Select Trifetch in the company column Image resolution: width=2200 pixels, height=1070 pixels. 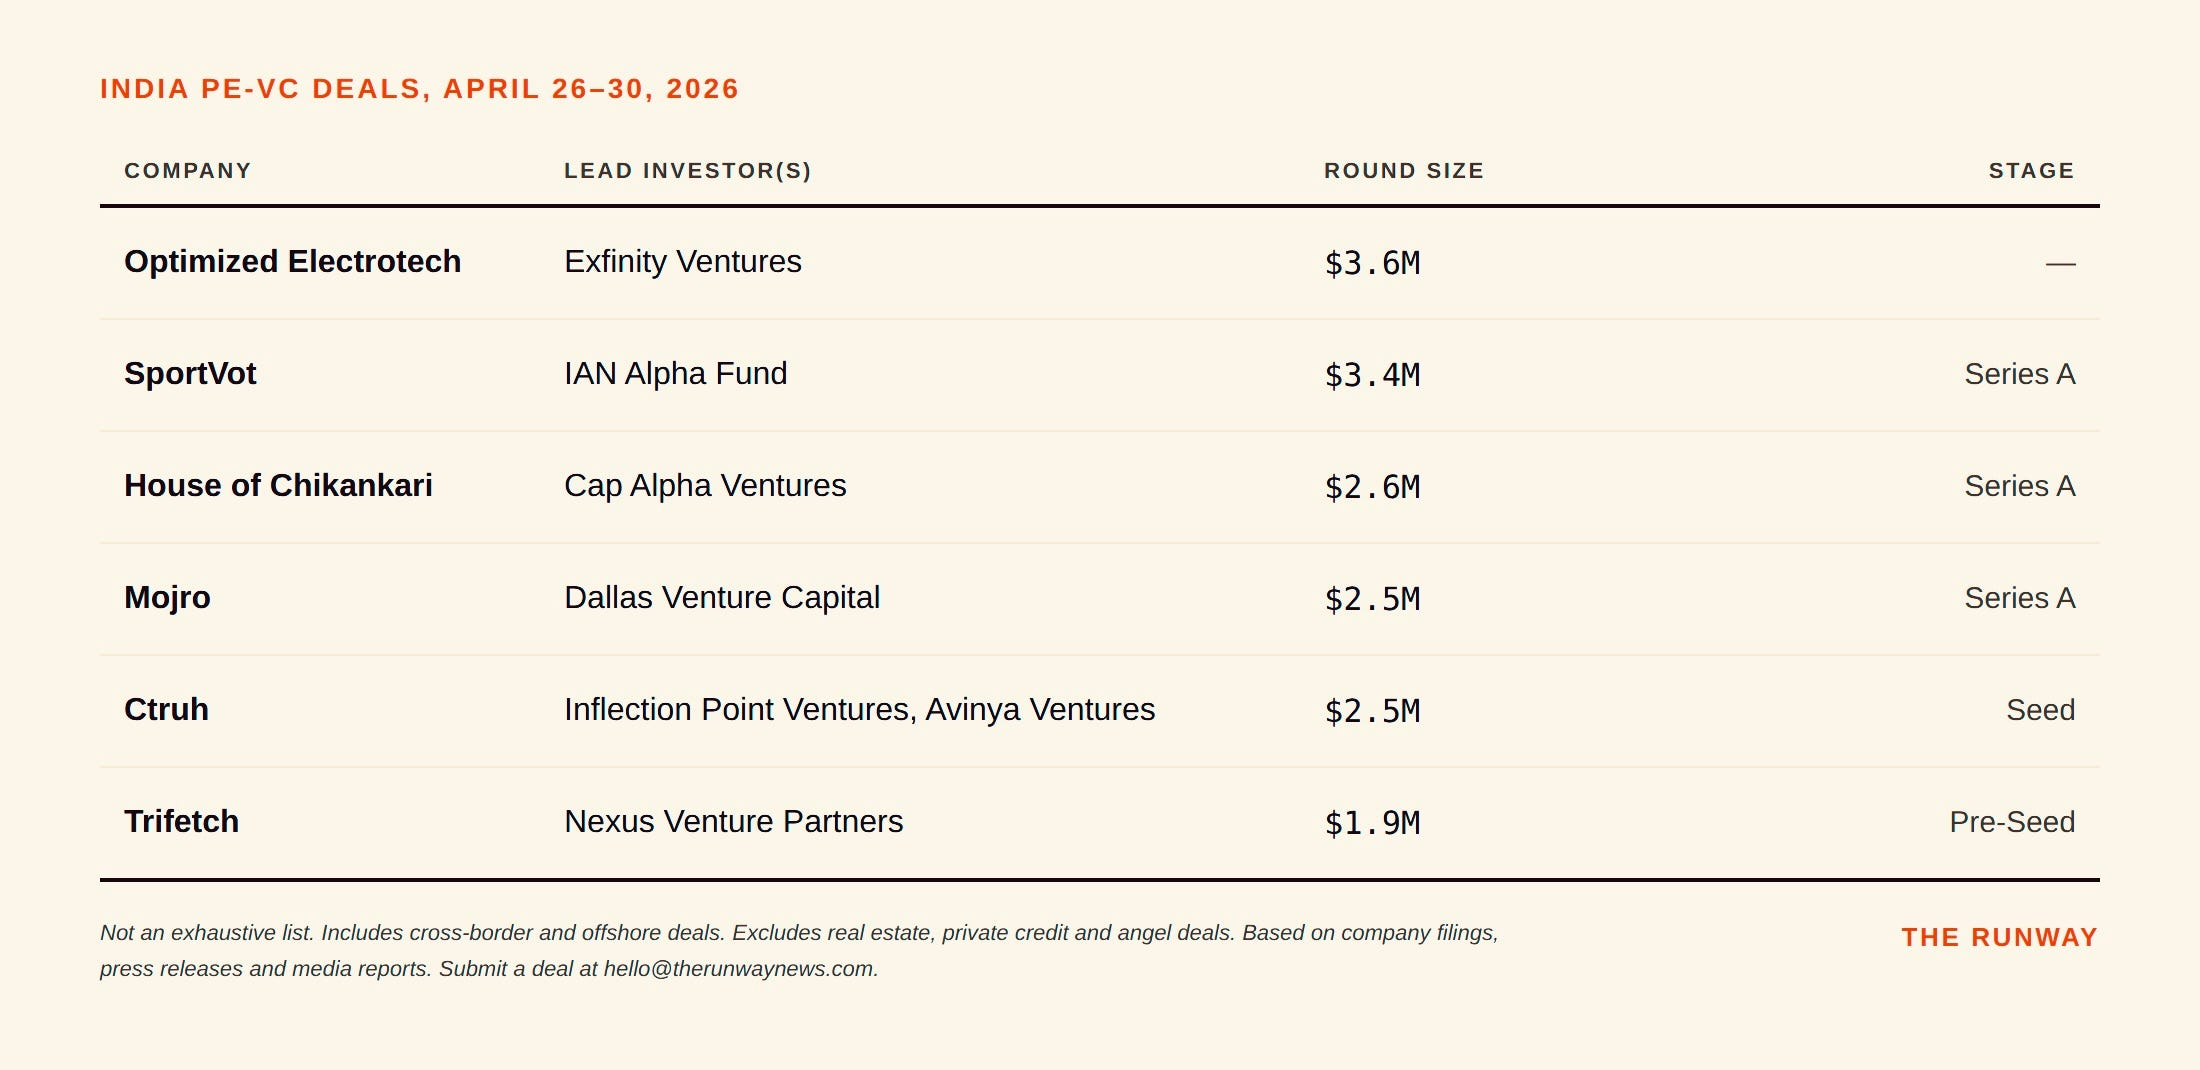pos(181,822)
